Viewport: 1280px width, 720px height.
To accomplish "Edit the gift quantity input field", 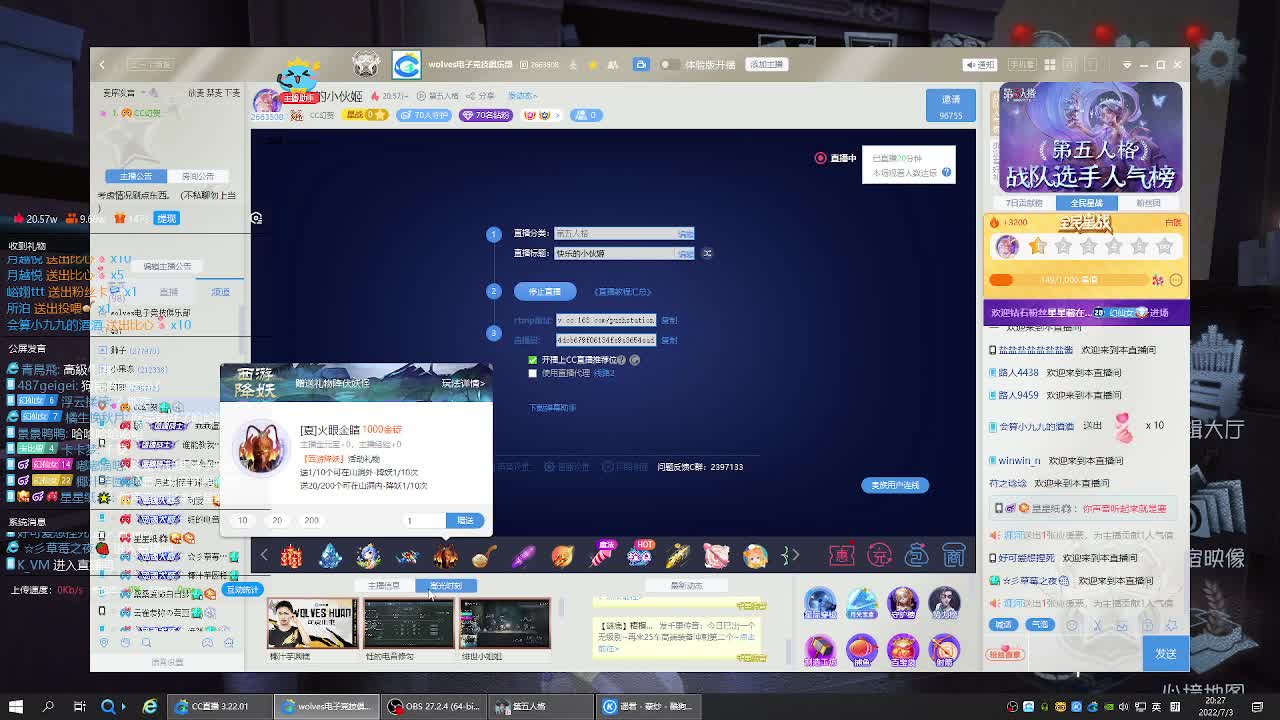I will 425,520.
